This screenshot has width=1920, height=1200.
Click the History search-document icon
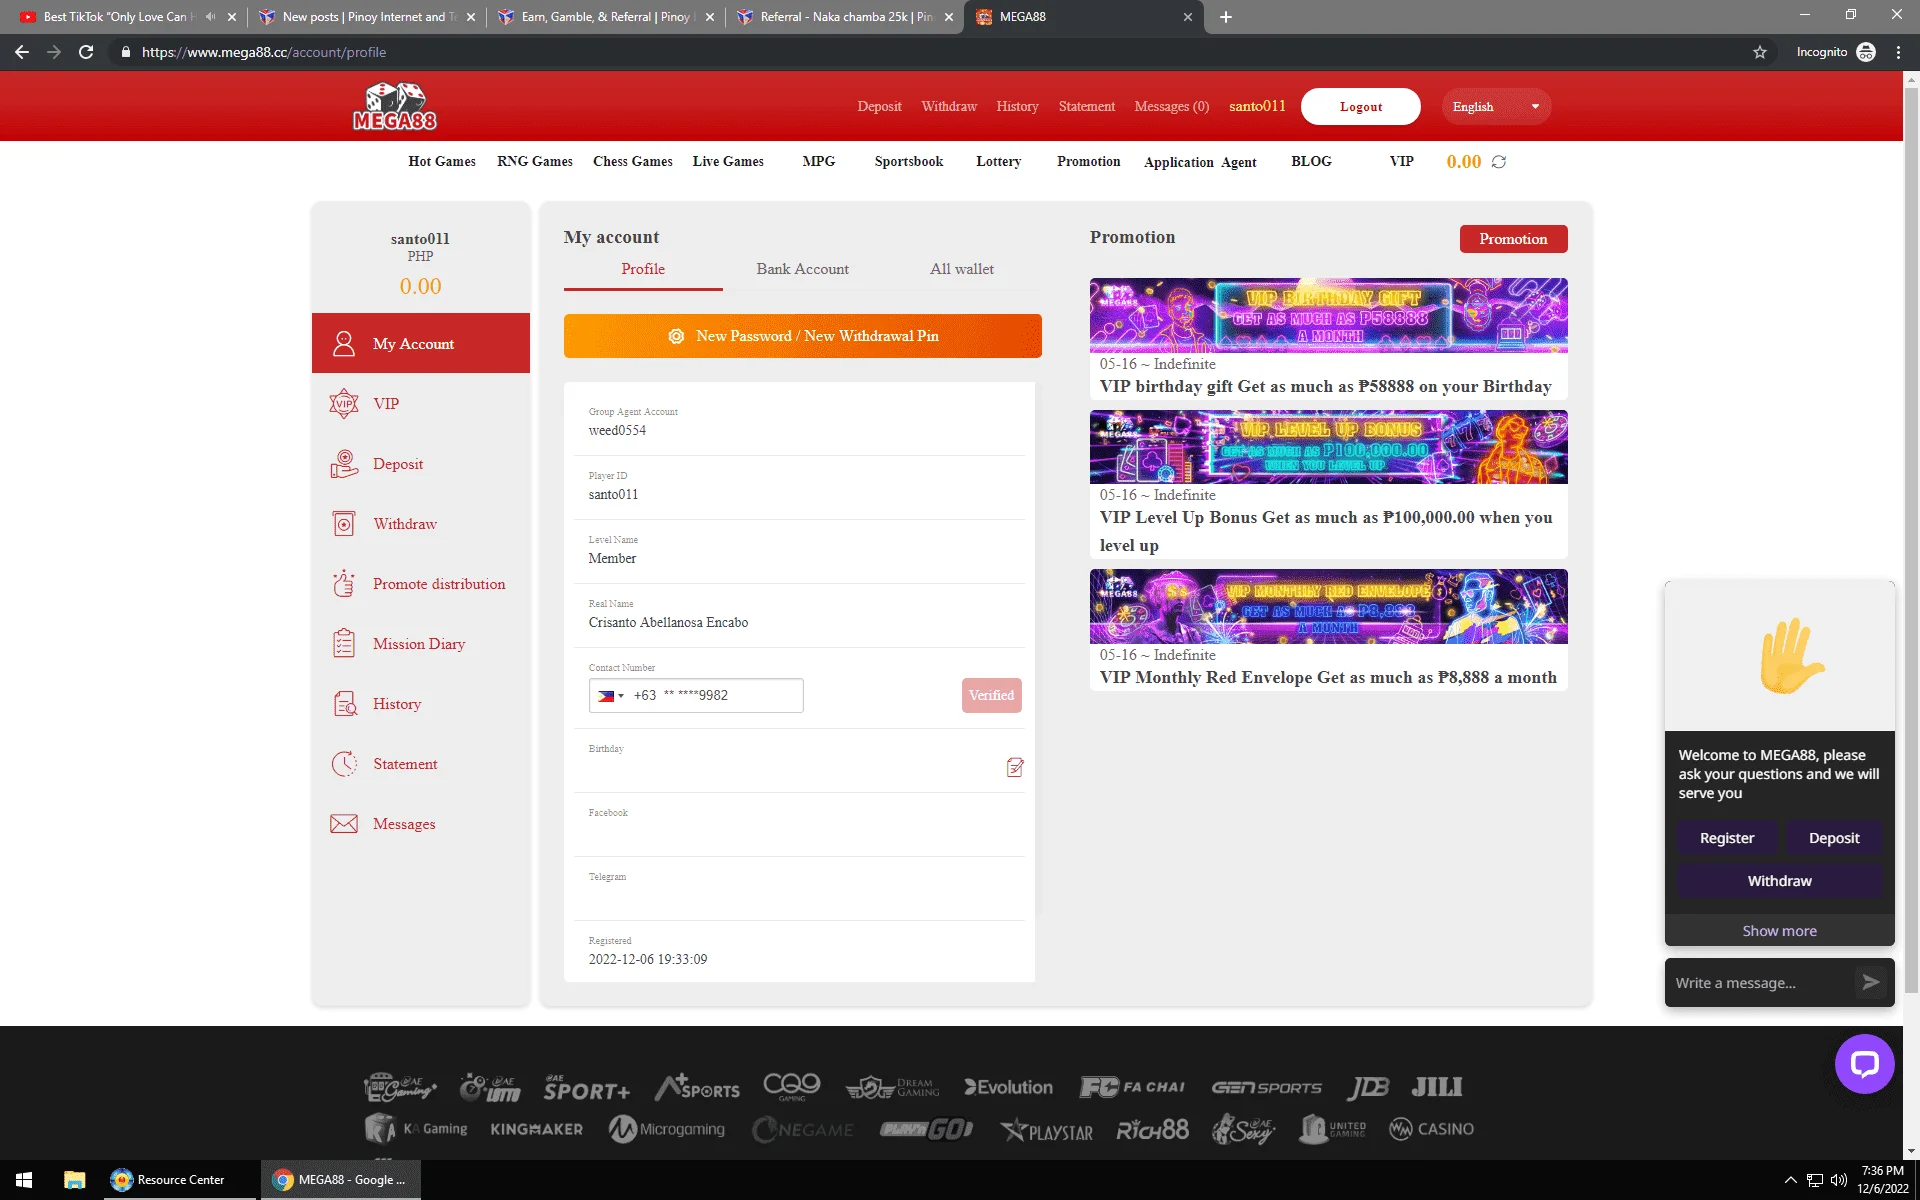(x=344, y=704)
